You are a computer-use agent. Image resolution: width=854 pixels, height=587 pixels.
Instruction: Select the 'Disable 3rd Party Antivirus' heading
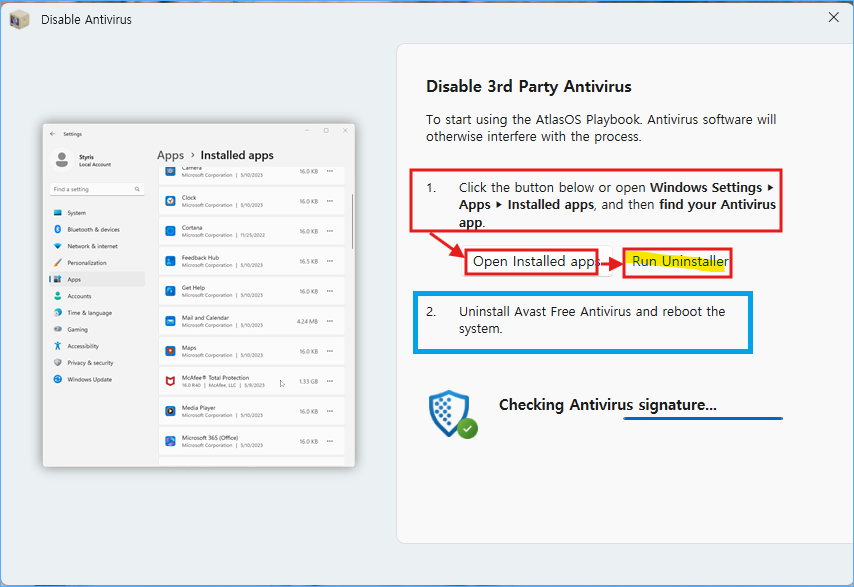(528, 86)
